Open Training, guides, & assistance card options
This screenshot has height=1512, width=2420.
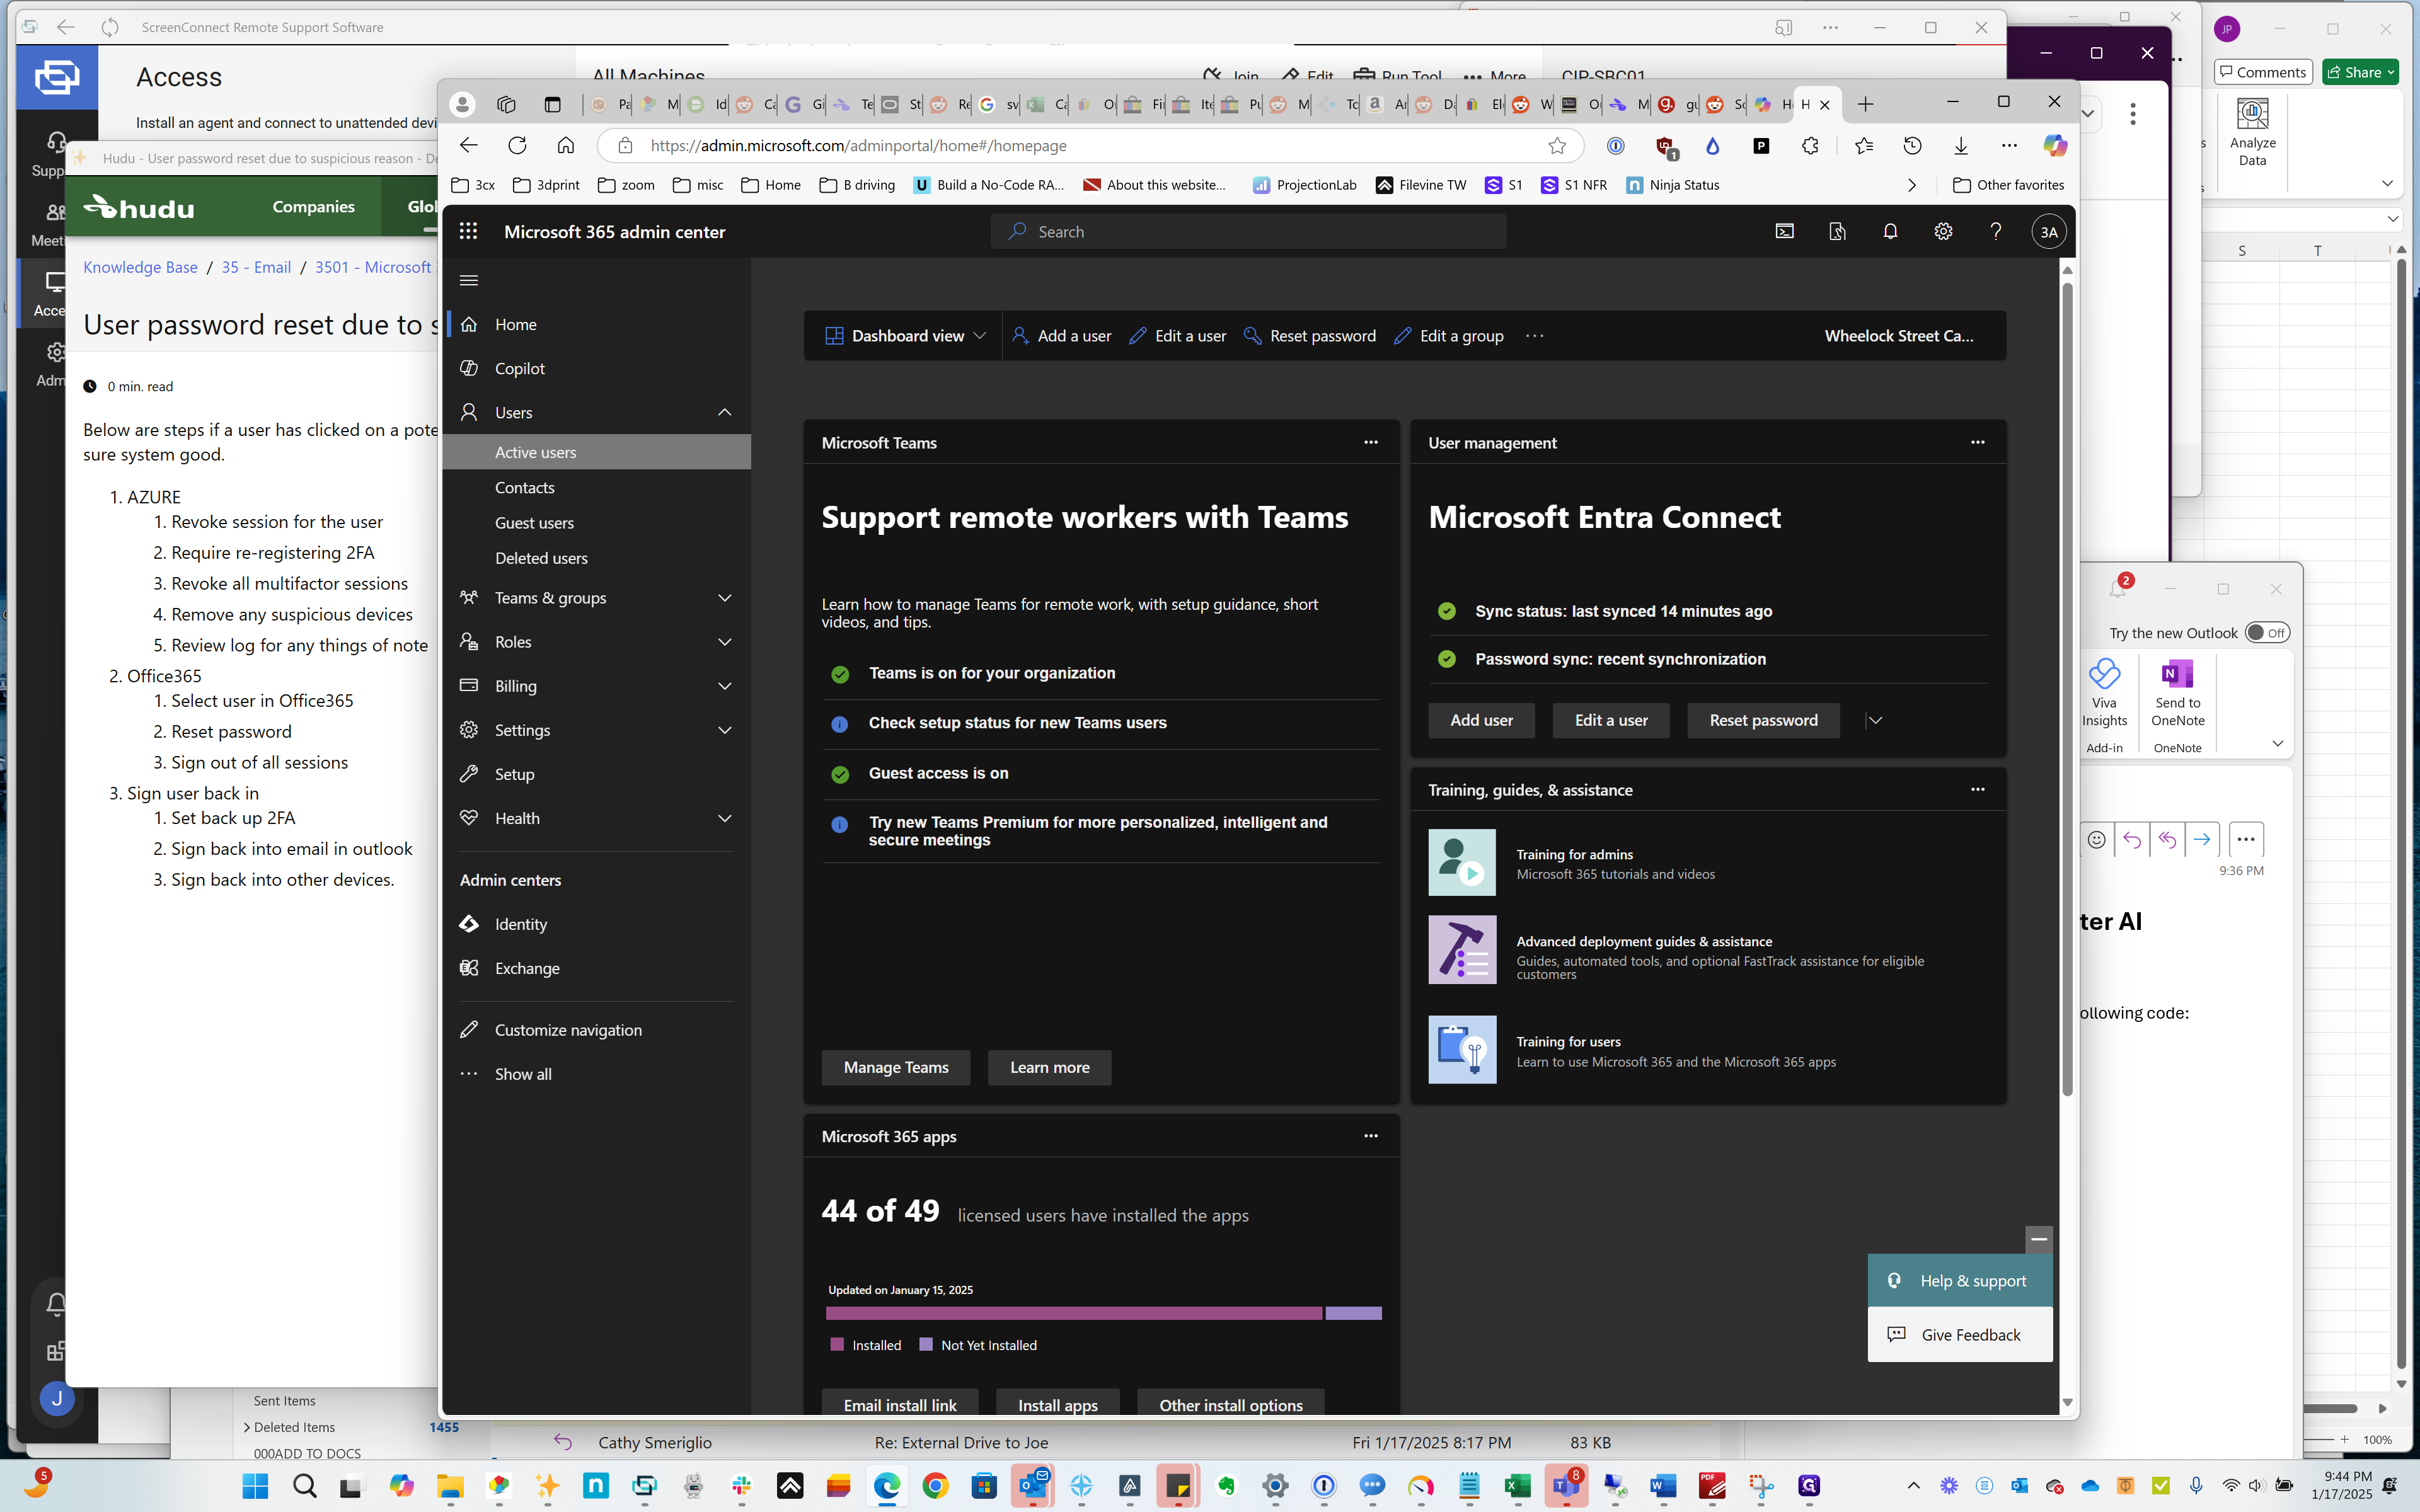(1977, 789)
